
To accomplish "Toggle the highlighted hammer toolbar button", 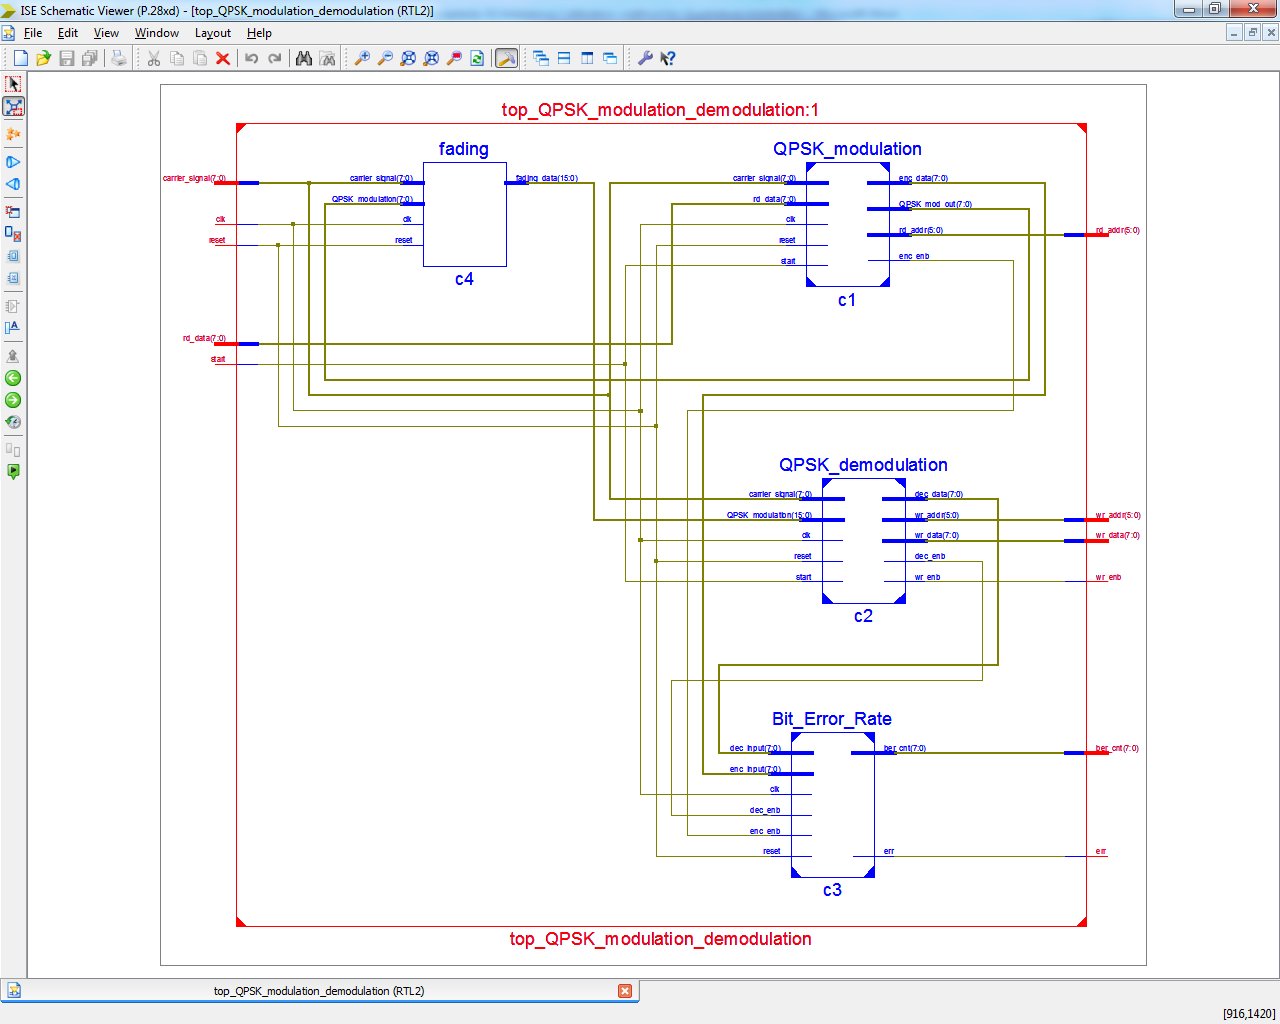I will click(507, 58).
